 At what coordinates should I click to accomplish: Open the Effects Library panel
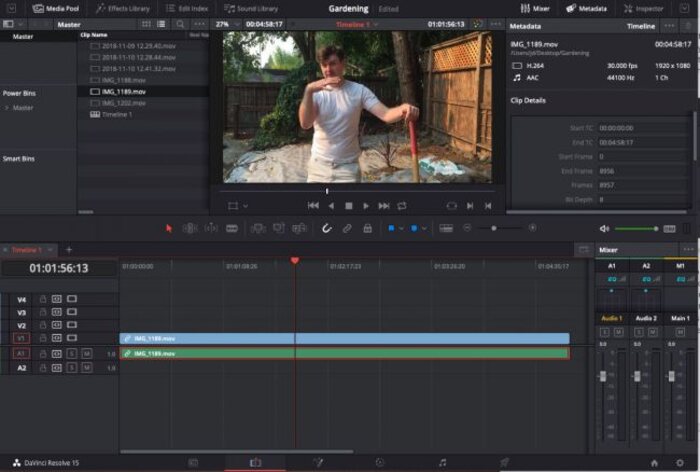click(123, 8)
